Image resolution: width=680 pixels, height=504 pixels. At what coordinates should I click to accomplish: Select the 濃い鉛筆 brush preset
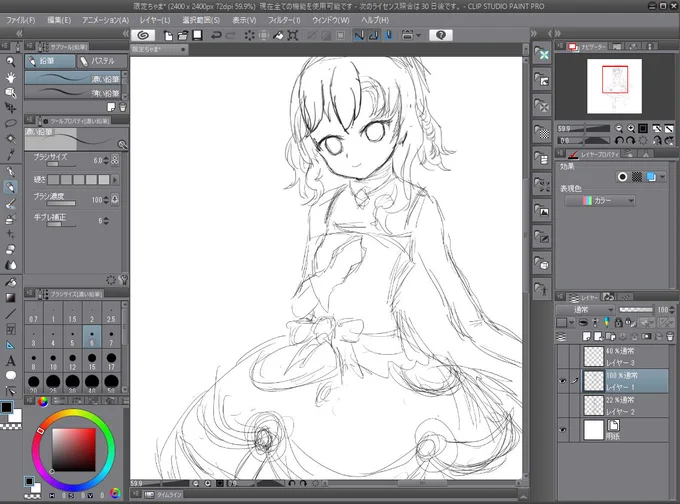tap(72, 79)
